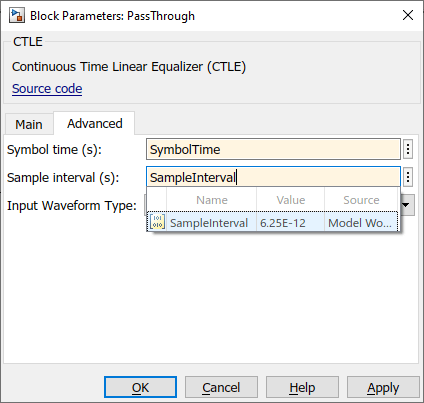The image size is (424, 403).
Task: Click the Sample interval input field
Action: (273, 177)
